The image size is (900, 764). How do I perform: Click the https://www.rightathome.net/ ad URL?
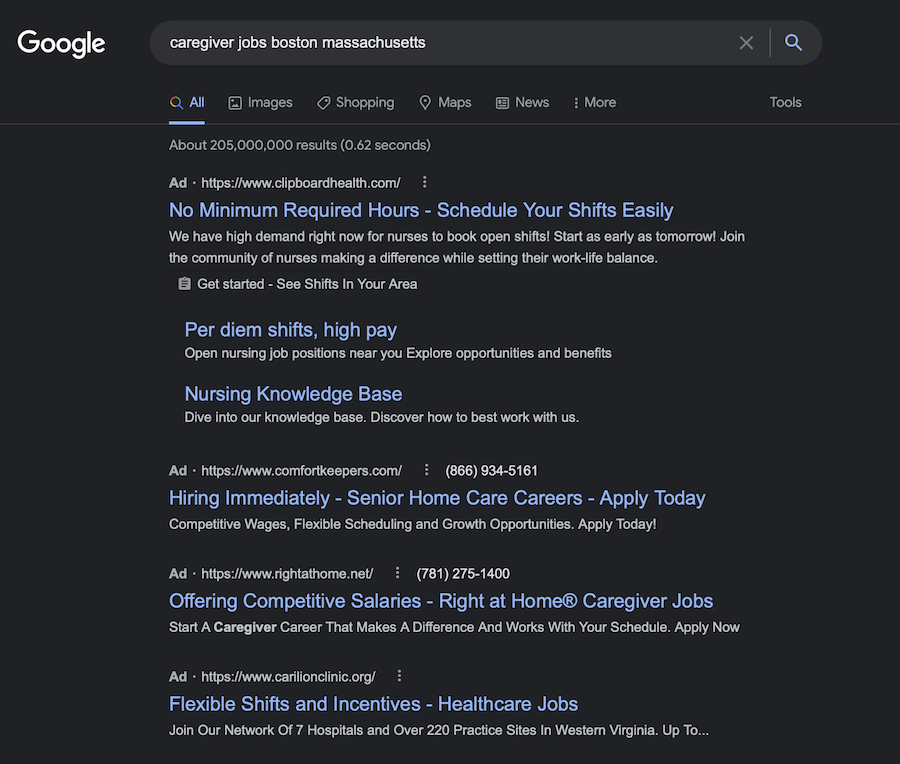point(287,574)
